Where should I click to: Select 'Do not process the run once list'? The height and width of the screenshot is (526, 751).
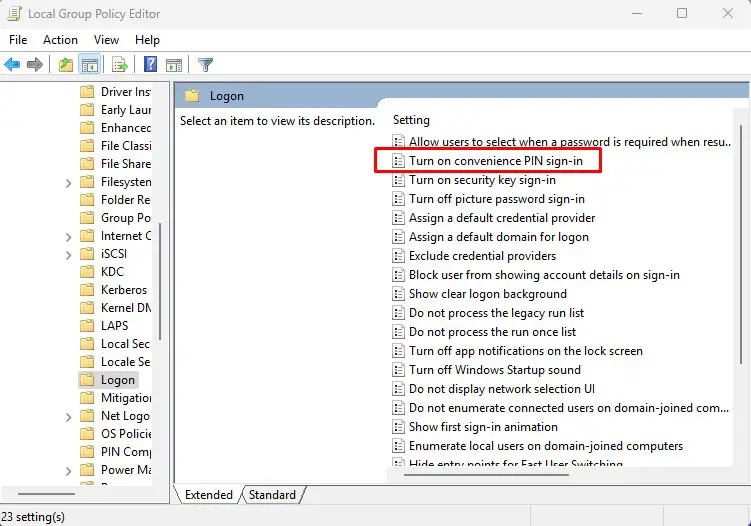click(x=484, y=332)
